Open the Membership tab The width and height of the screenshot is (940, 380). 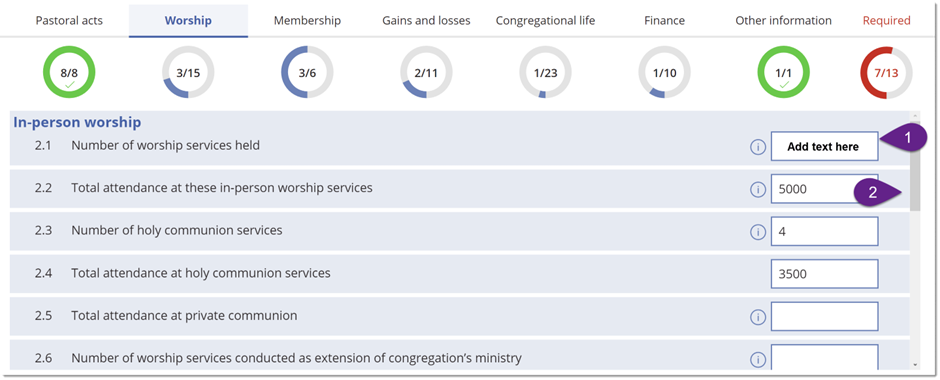(307, 20)
